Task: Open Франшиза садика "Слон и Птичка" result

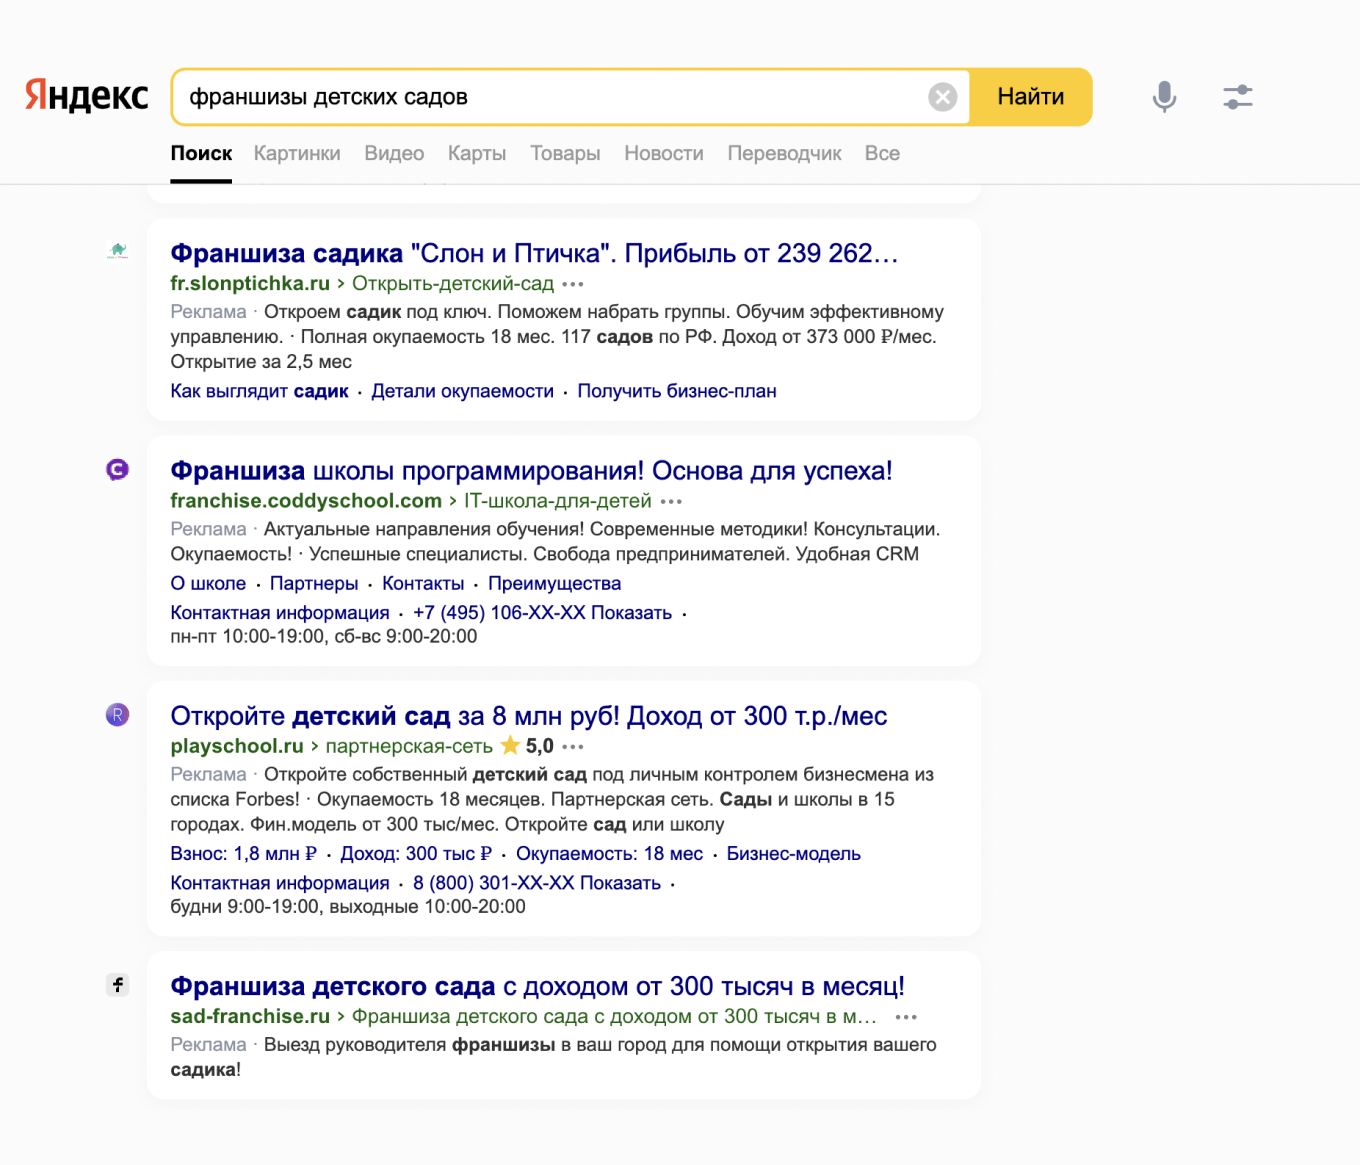Action: [x=534, y=253]
